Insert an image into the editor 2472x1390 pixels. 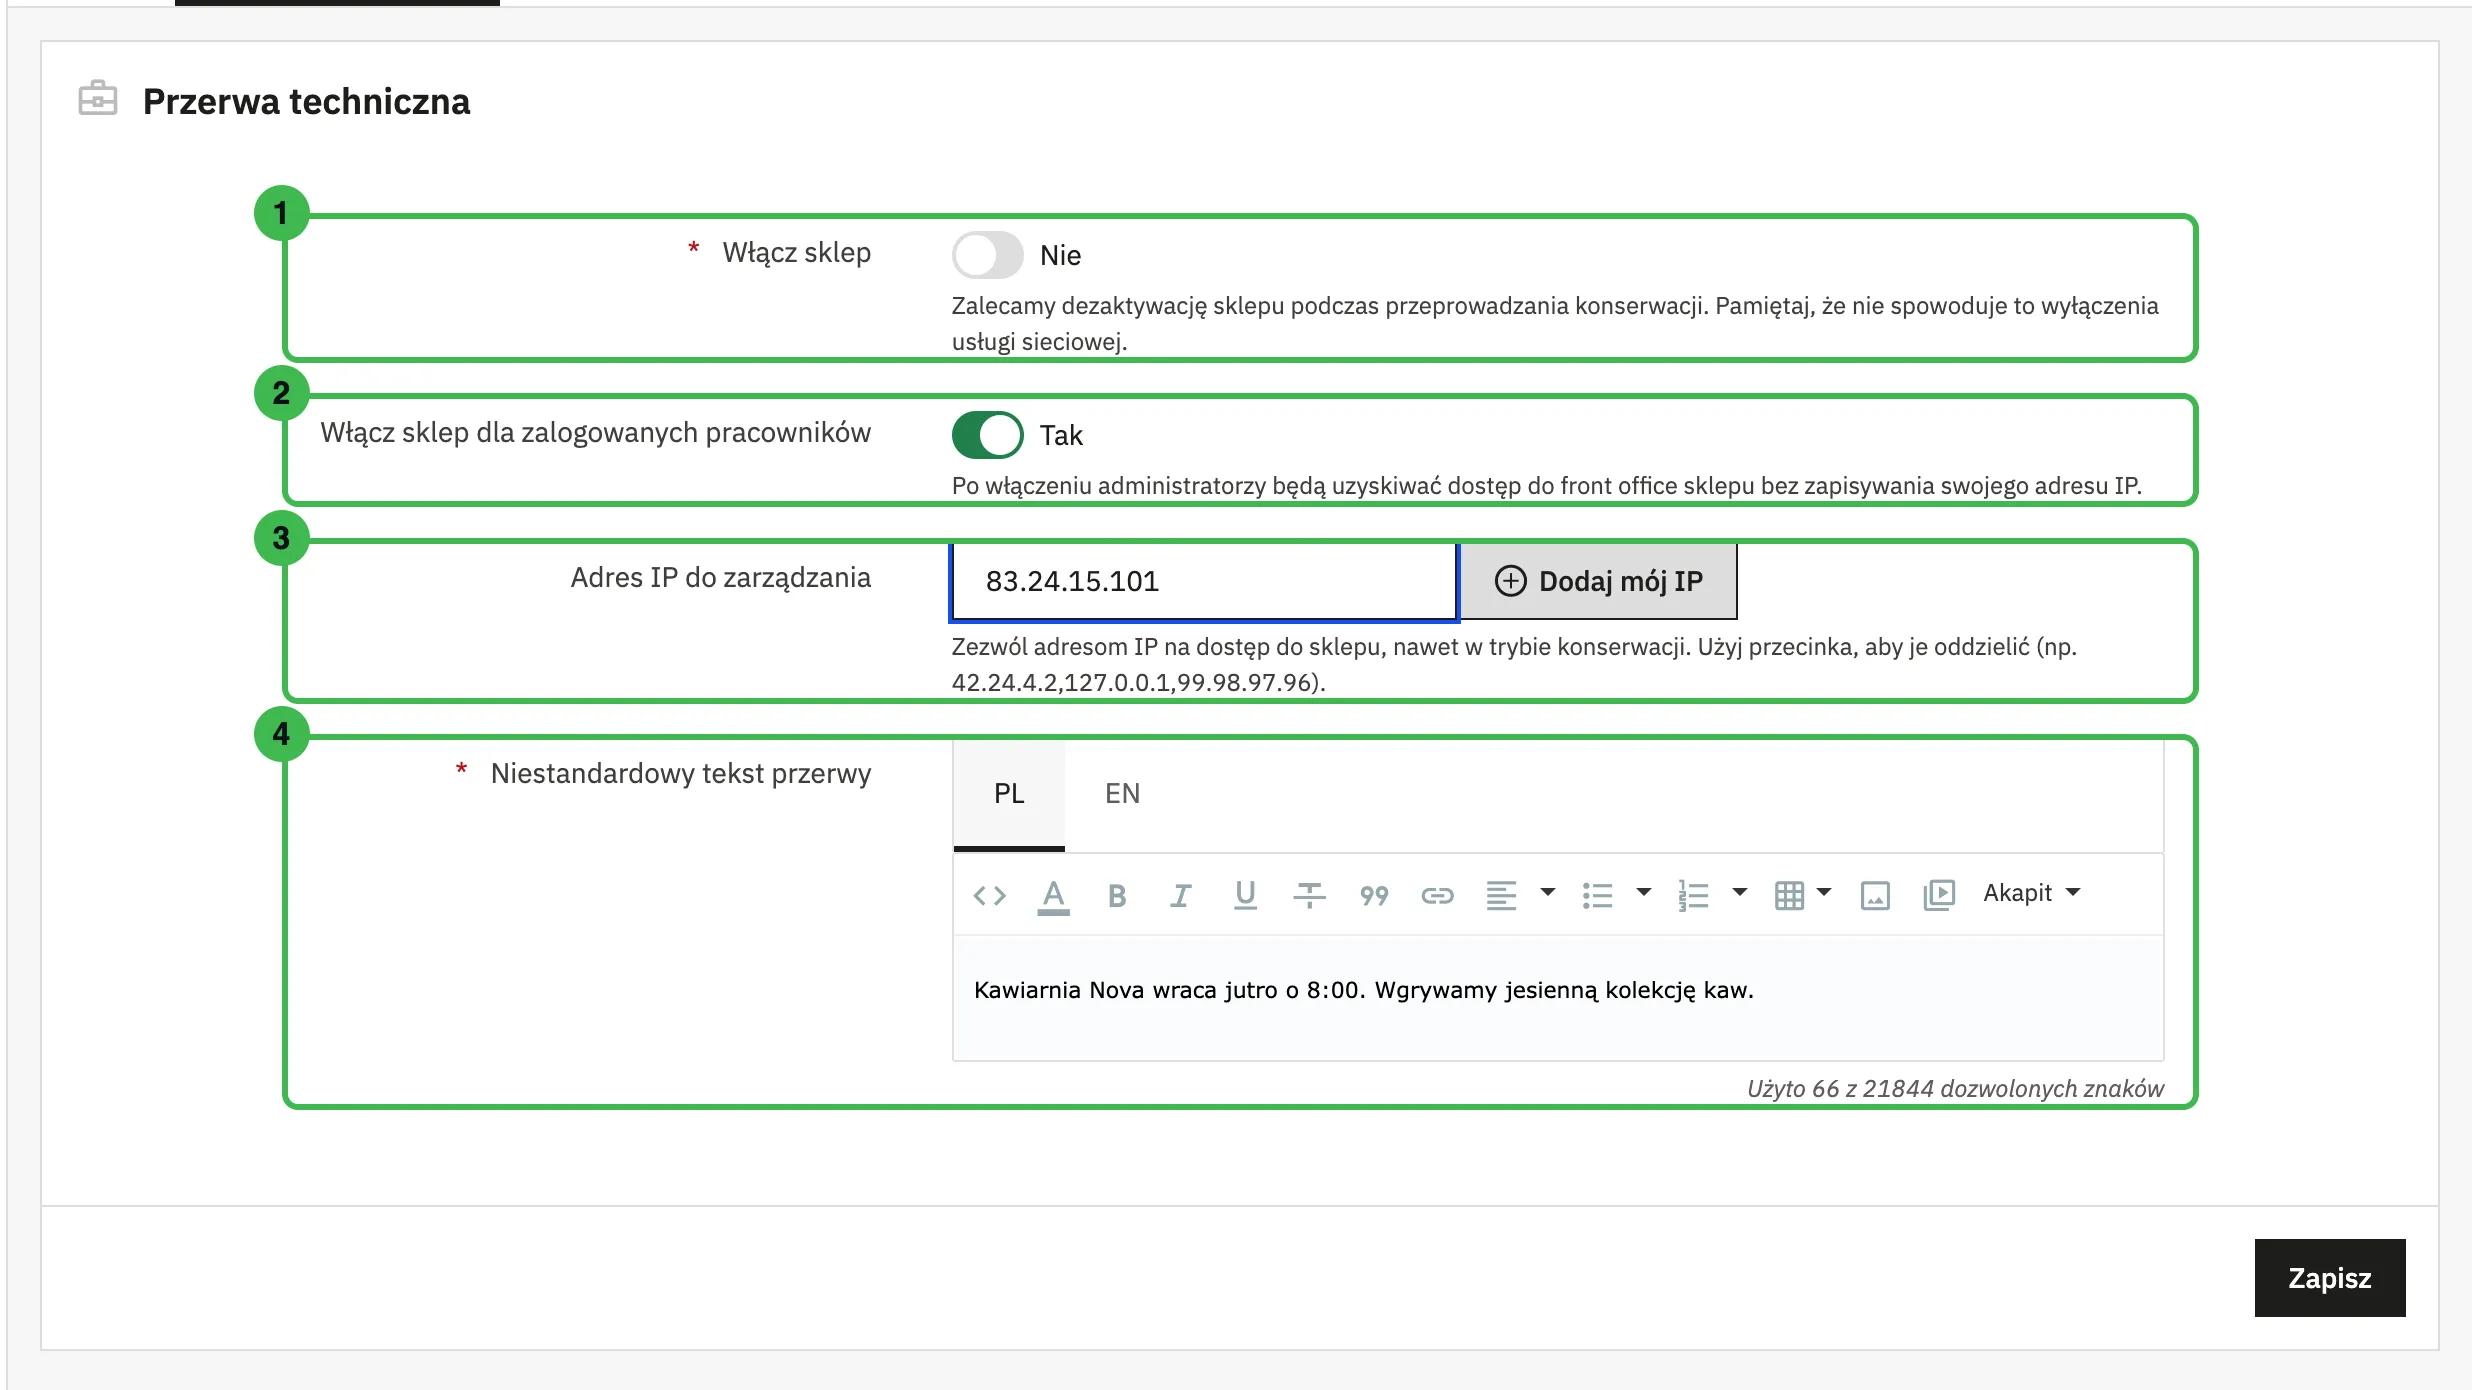(1875, 895)
